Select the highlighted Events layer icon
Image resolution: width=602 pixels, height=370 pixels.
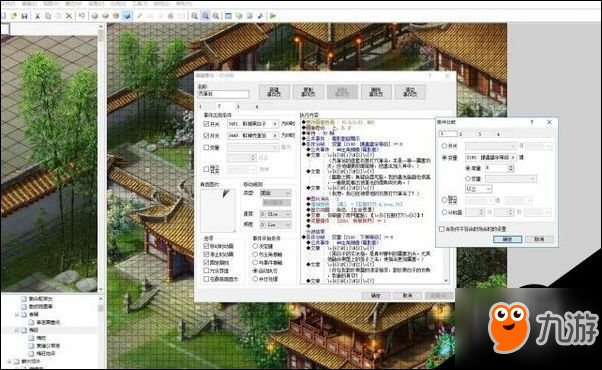tap(127, 16)
